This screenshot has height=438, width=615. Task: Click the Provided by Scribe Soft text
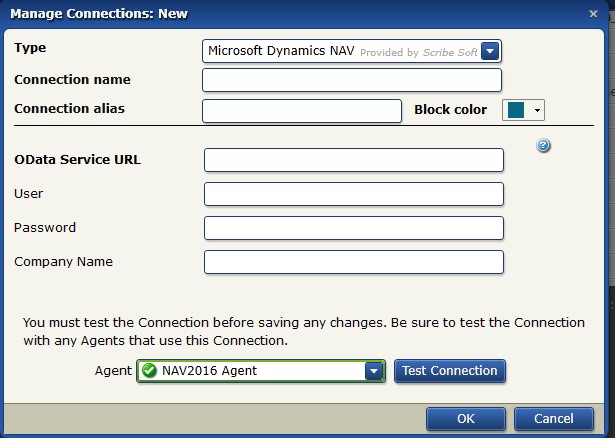click(x=417, y=52)
